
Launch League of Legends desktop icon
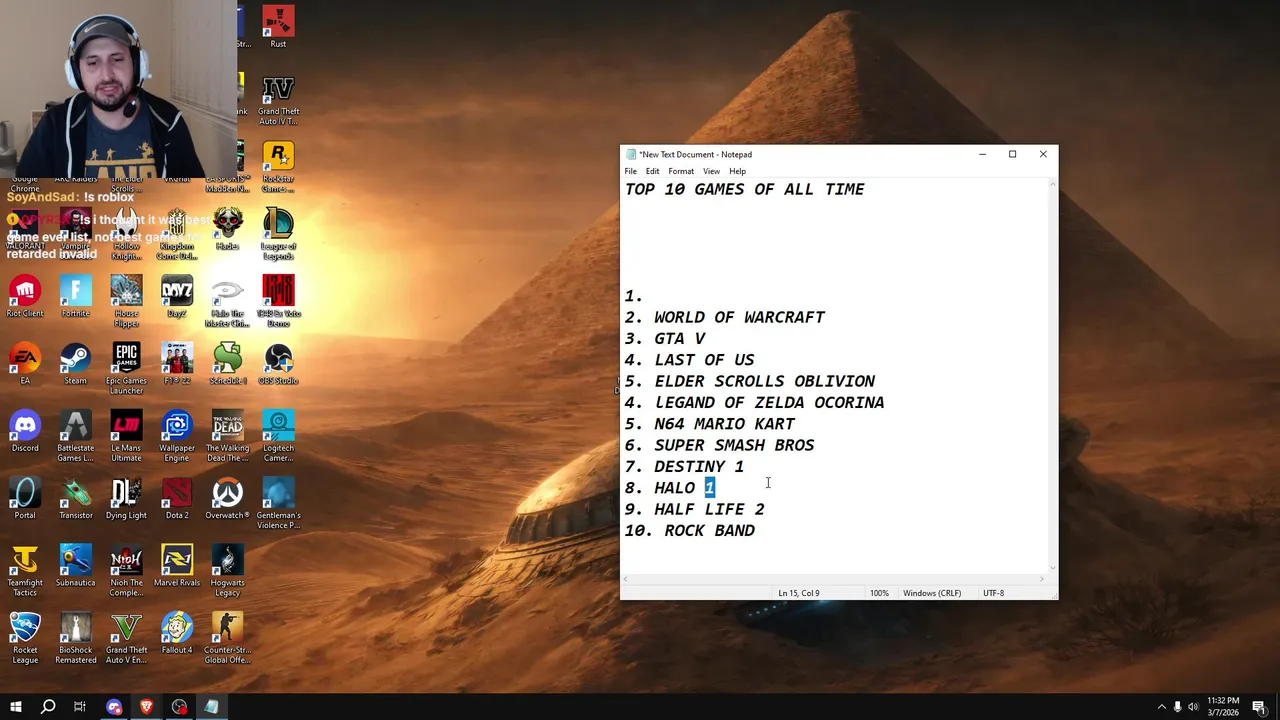[x=278, y=234]
